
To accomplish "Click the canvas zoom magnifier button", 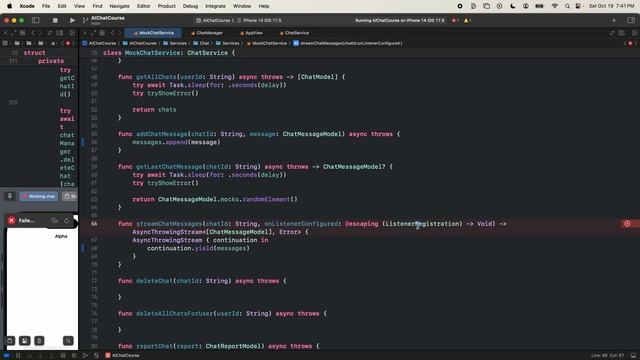I will tap(68, 340).
